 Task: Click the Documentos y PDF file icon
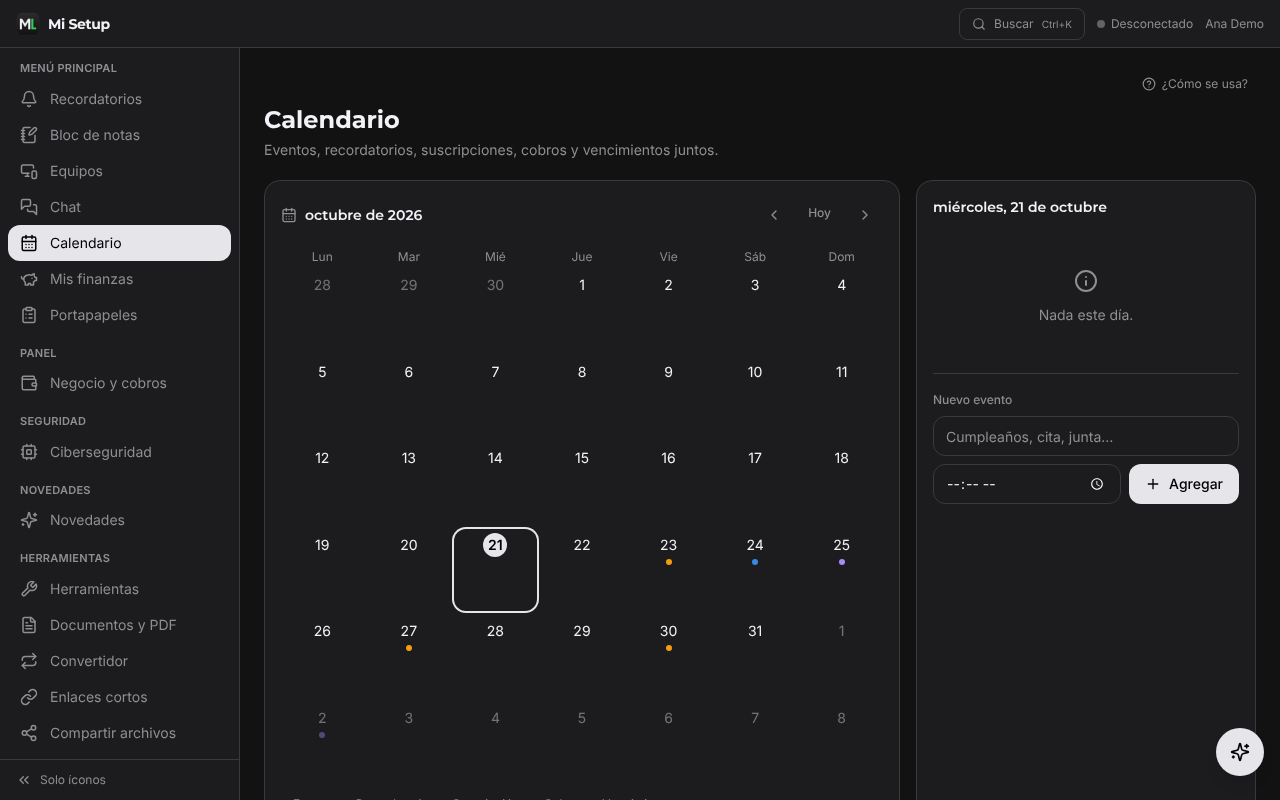(x=29, y=625)
